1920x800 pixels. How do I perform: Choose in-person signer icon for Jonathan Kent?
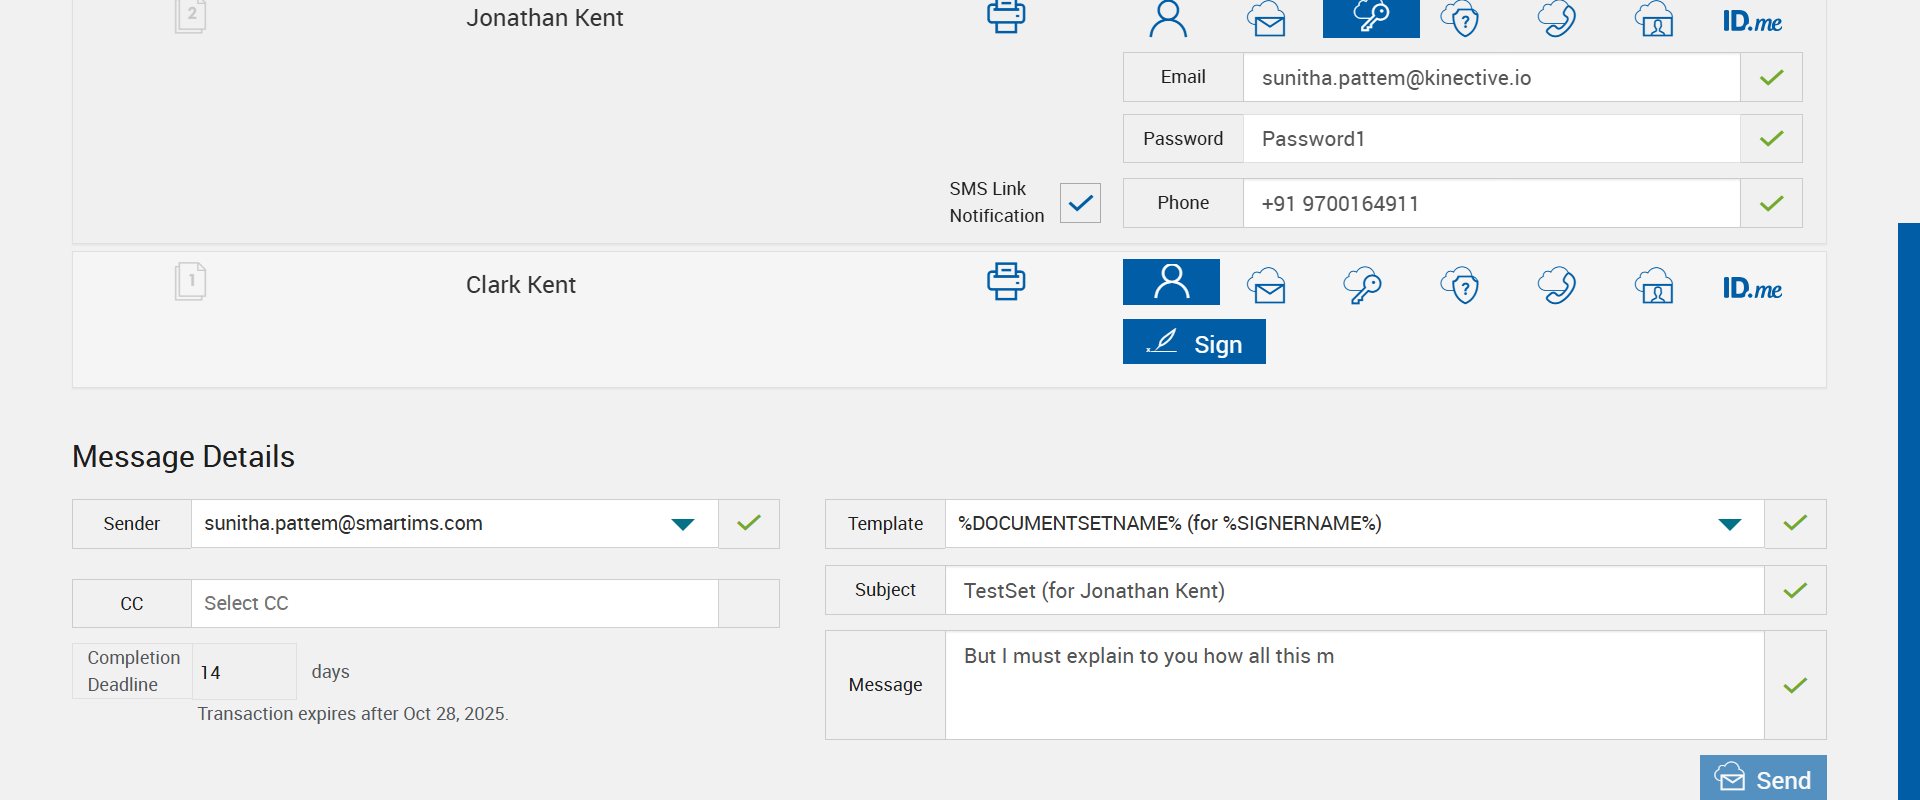1168,19
